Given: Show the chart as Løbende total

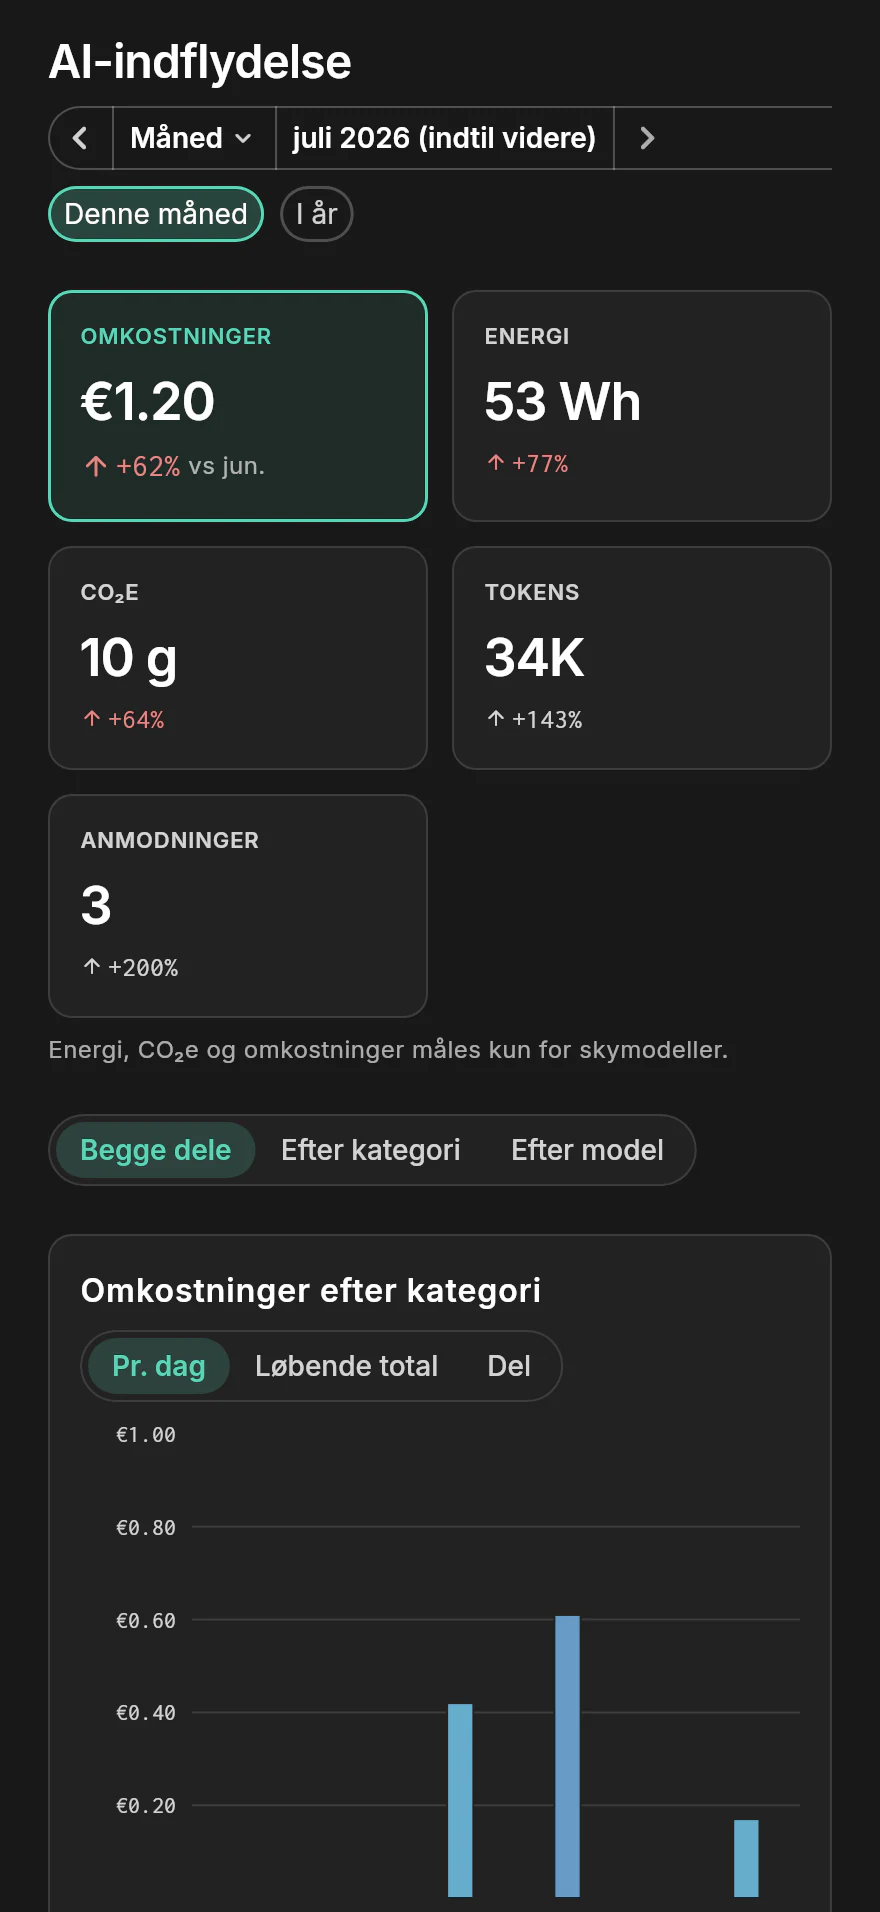Looking at the screenshot, I should pyautogui.click(x=347, y=1366).
